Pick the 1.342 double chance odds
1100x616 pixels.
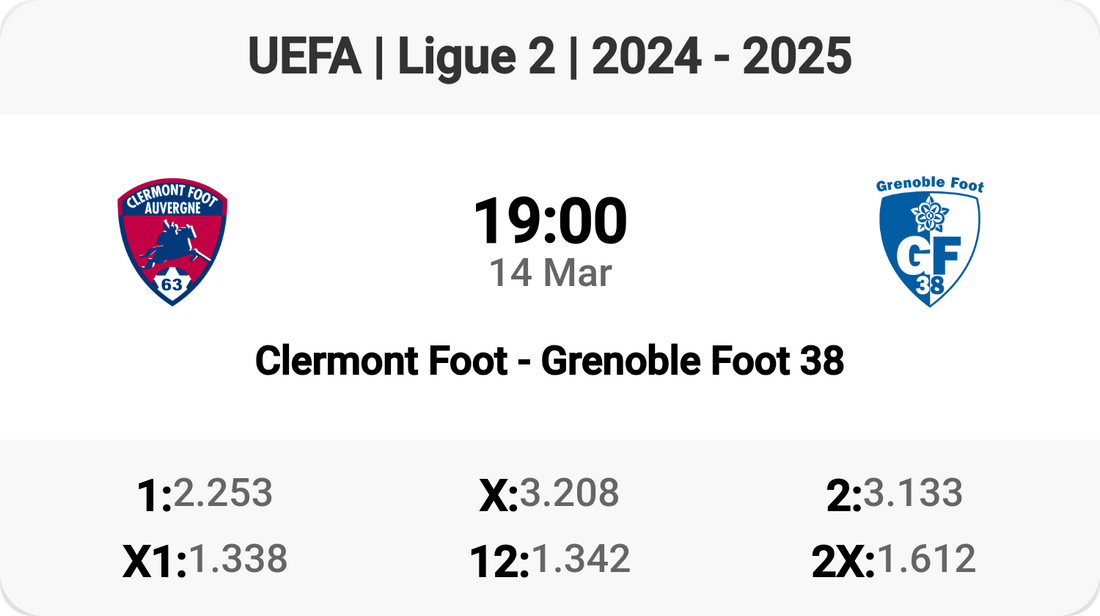click(x=581, y=559)
